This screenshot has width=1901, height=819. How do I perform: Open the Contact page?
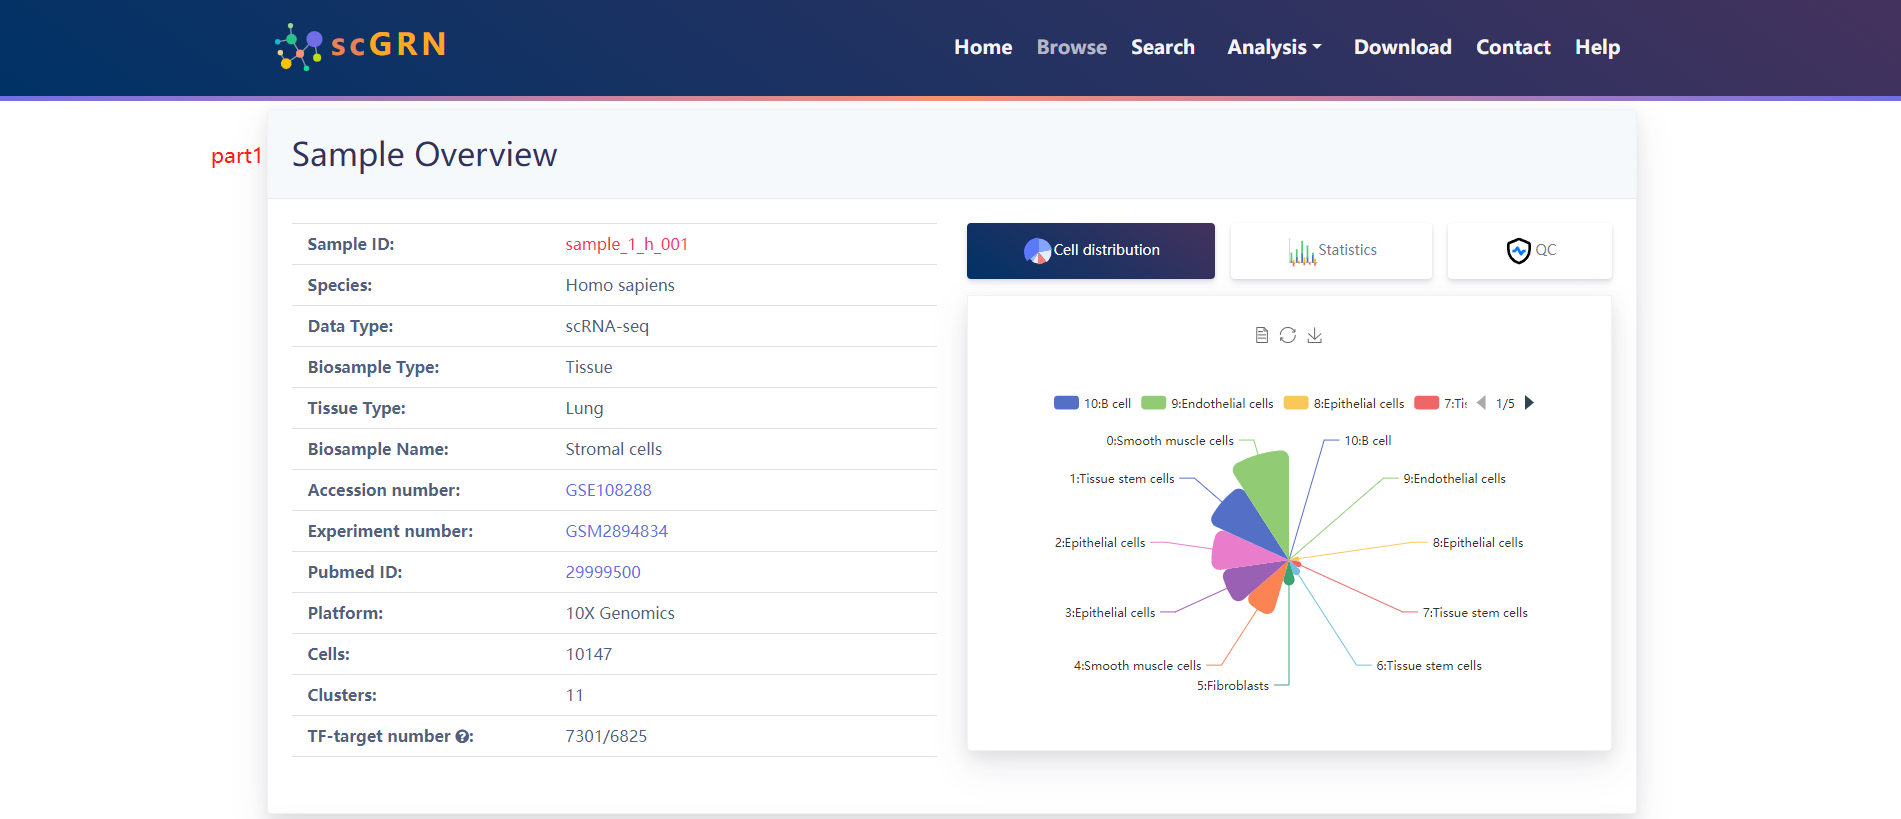coord(1513,47)
